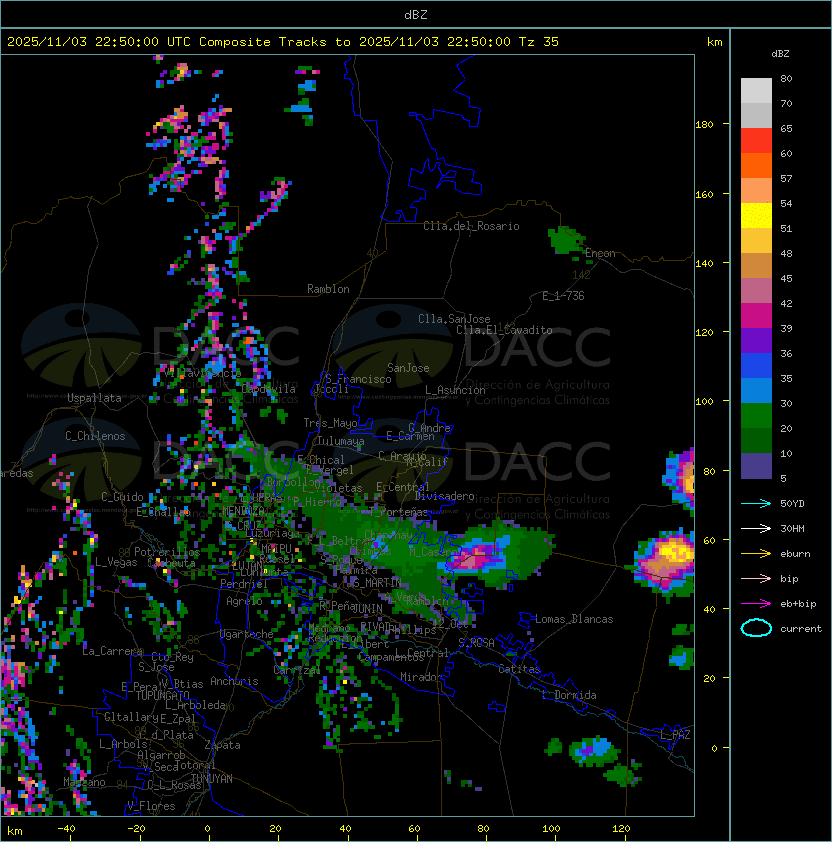Pick the gold swatch between 51 and 48 dBZ

(x=756, y=241)
